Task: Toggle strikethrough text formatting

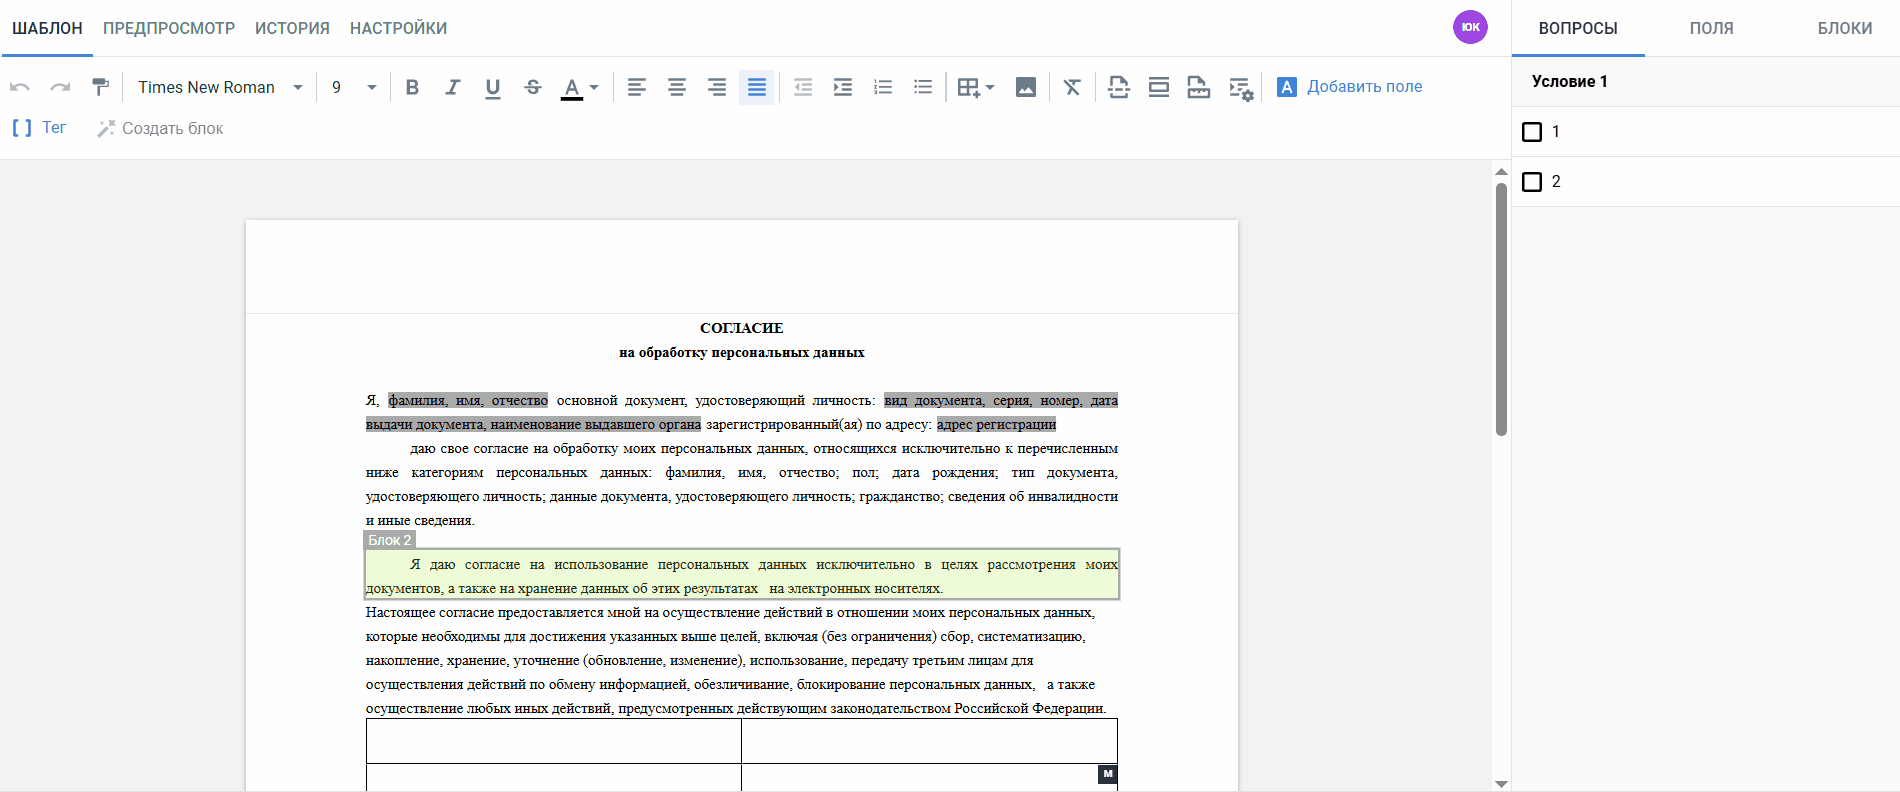Action: tap(533, 88)
